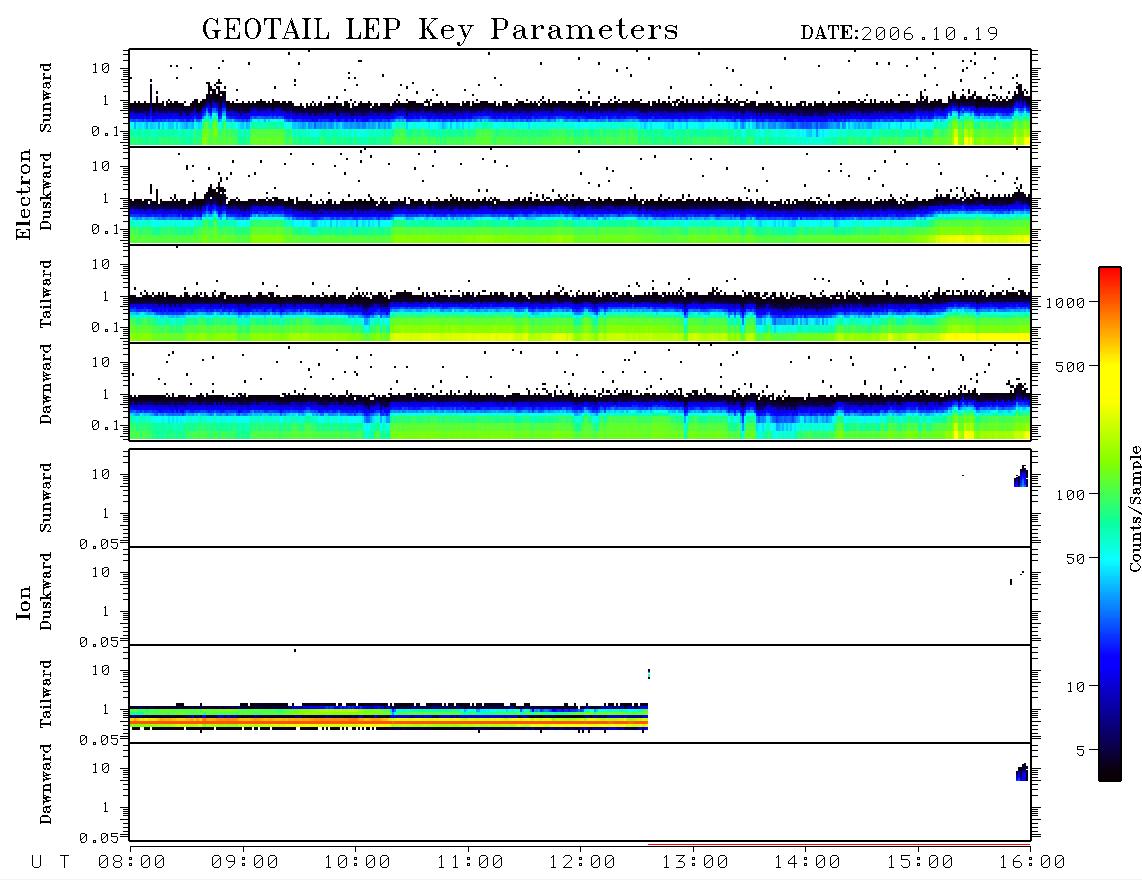Click the 1000 tick on the color scale
Viewport: 1142px width, 880px height.
coord(1065,303)
